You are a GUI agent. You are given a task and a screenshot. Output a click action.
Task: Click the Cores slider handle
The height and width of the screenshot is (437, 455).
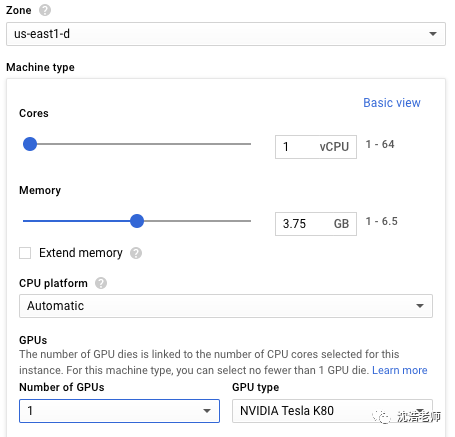30,144
